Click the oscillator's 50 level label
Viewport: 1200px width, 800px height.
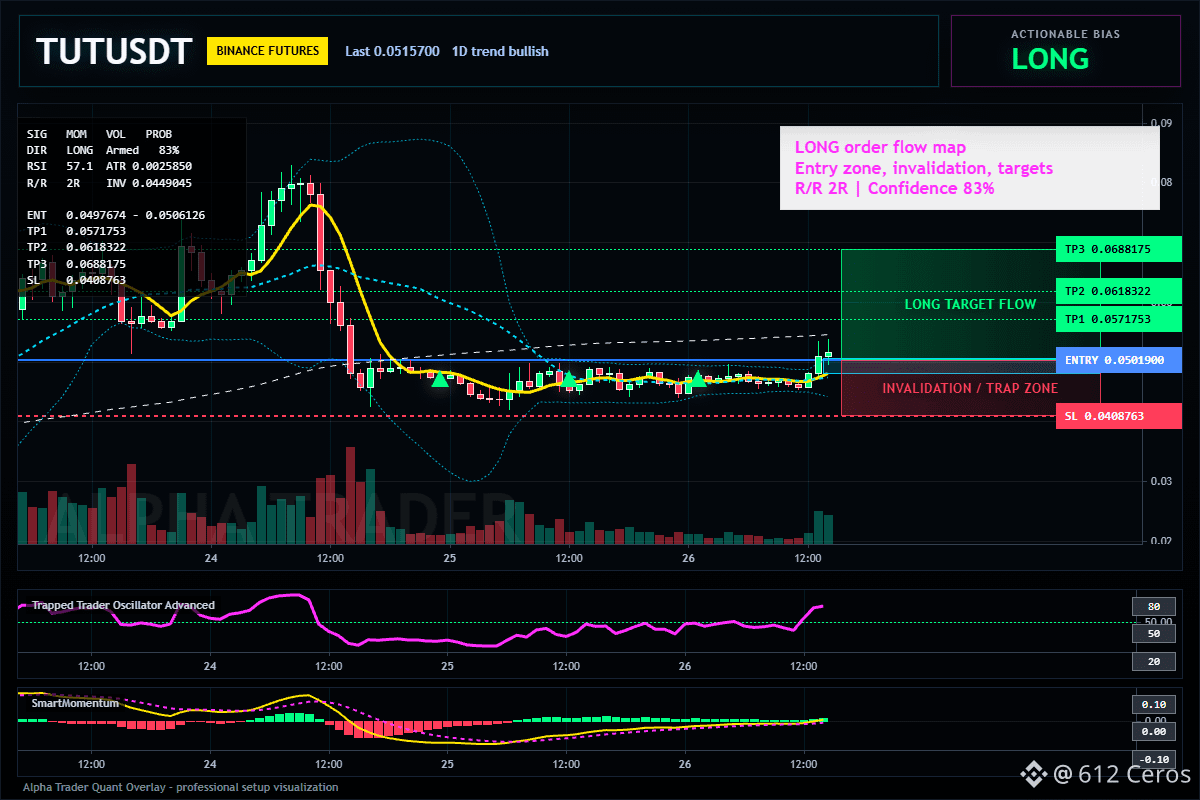1153,634
